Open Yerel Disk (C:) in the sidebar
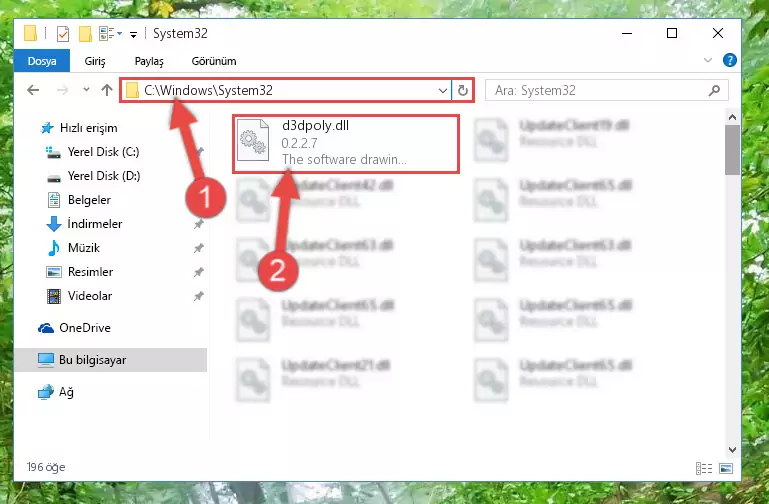This screenshot has height=504, width=769. click(103, 152)
